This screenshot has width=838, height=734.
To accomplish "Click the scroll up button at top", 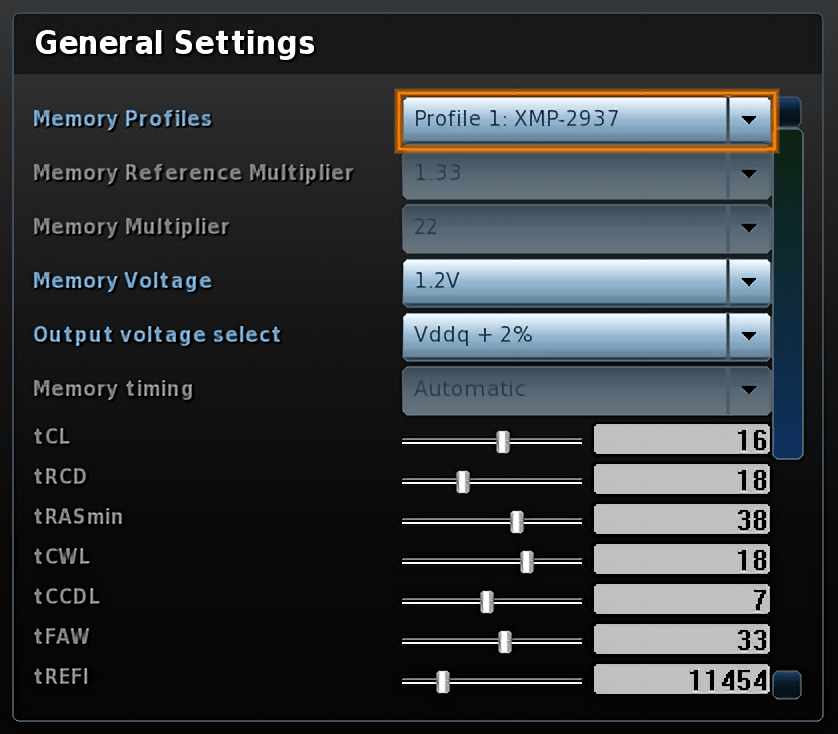I will tap(789, 110).
